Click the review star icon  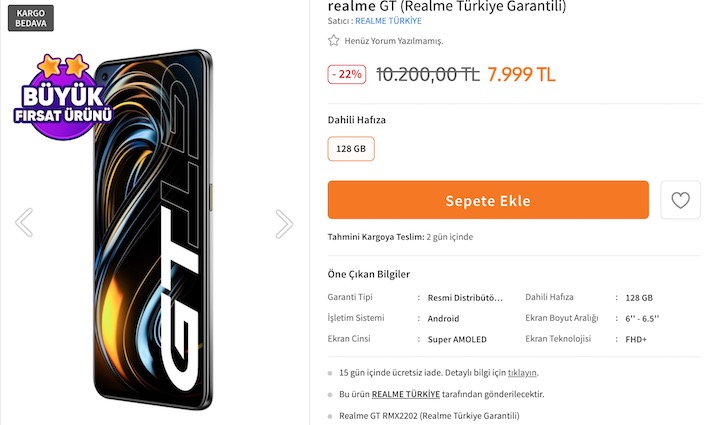(334, 41)
